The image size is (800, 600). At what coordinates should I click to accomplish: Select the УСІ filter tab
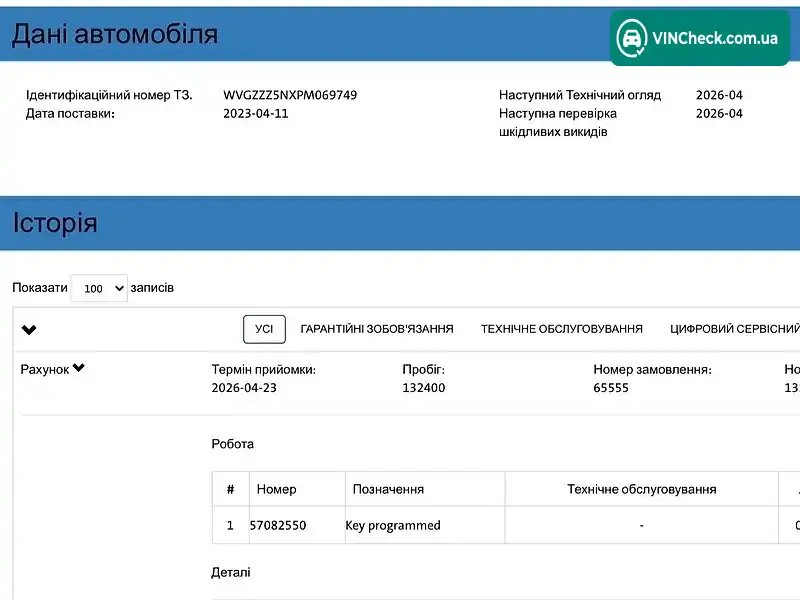point(264,329)
